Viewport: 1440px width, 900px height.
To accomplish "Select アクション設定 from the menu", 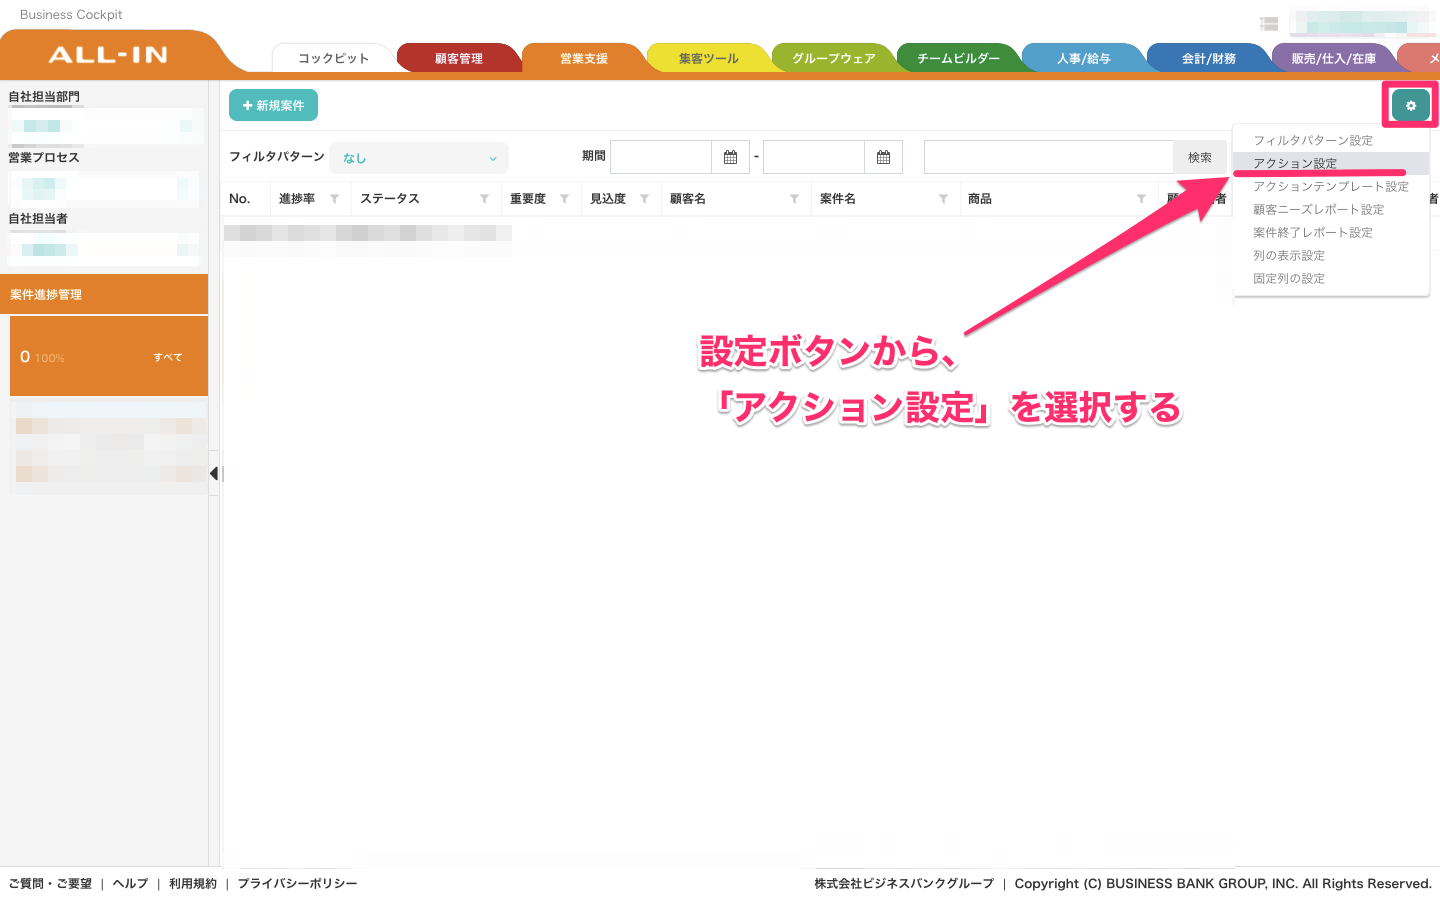I will [1331, 163].
